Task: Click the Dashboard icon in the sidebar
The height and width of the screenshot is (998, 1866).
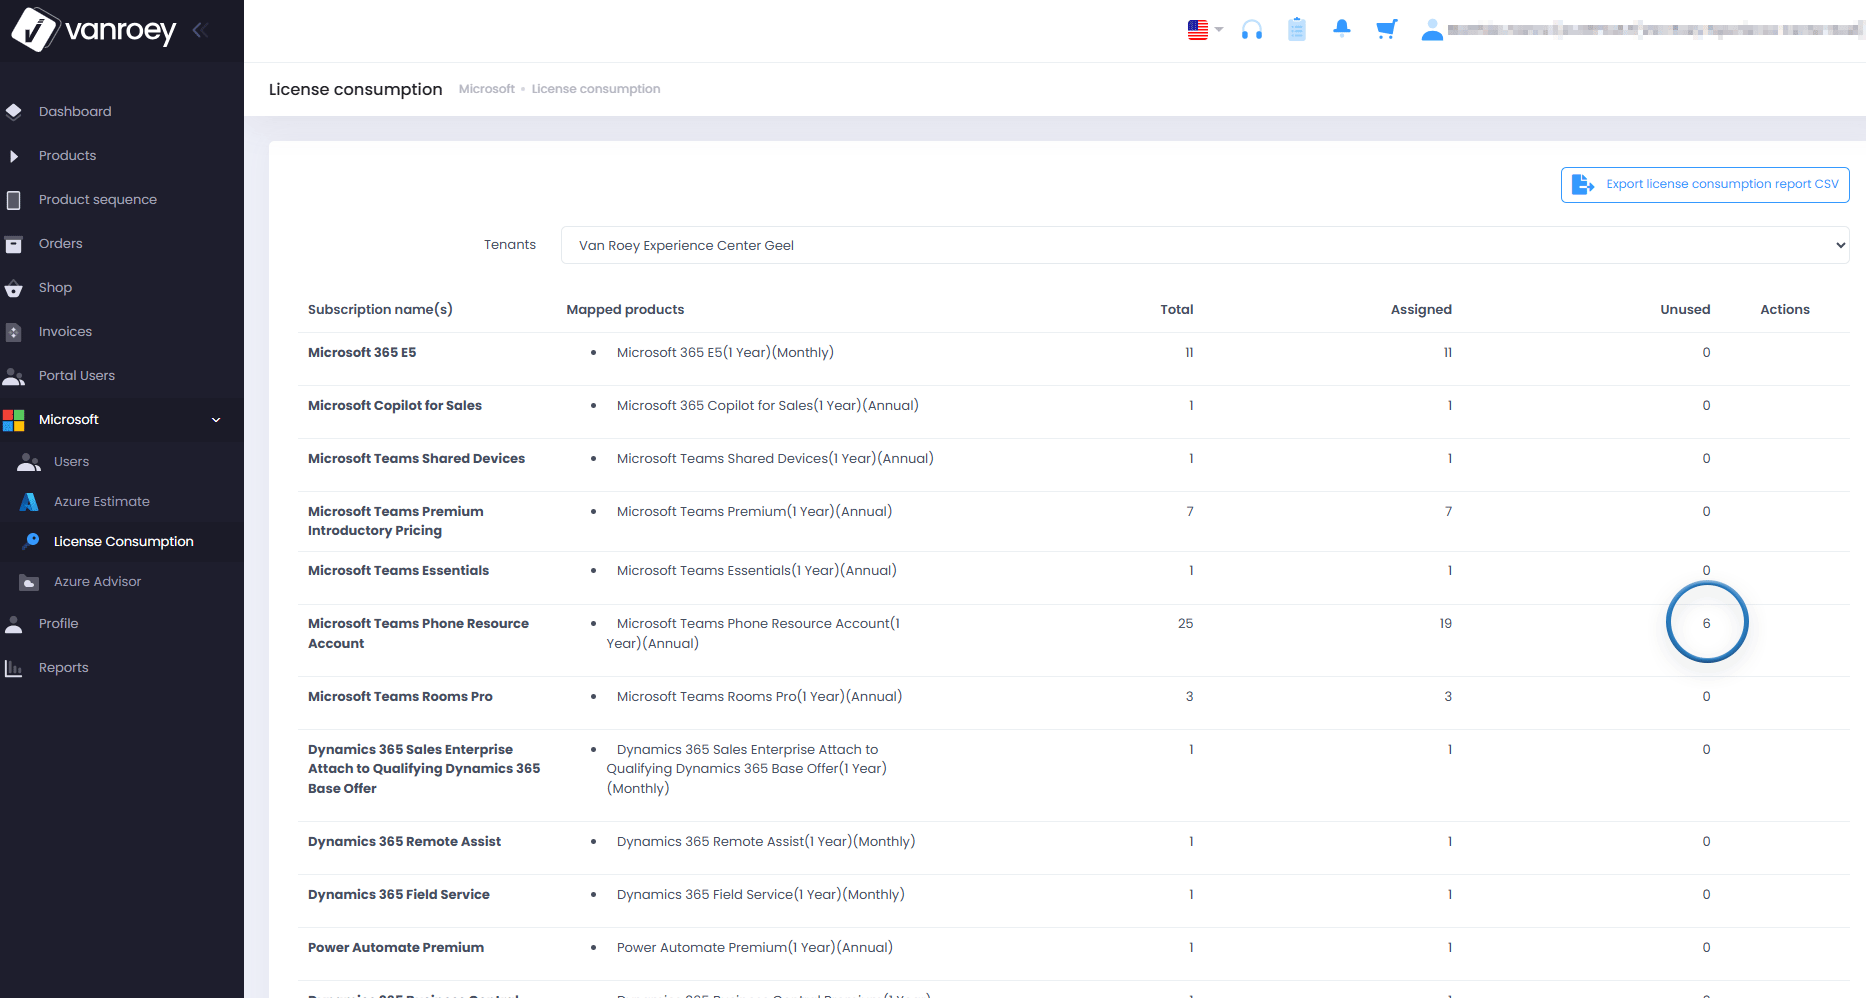Action: 14,111
